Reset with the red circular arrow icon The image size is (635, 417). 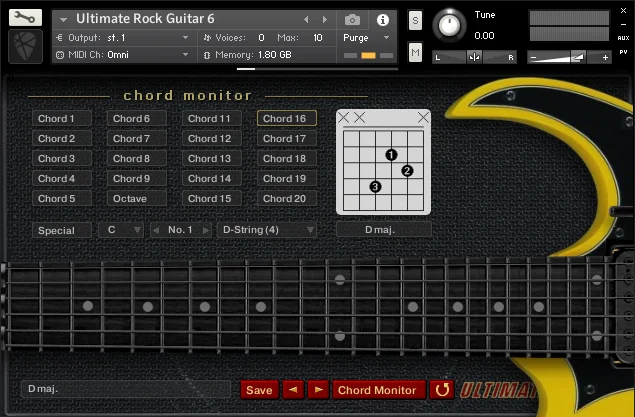click(x=442, y=390)
